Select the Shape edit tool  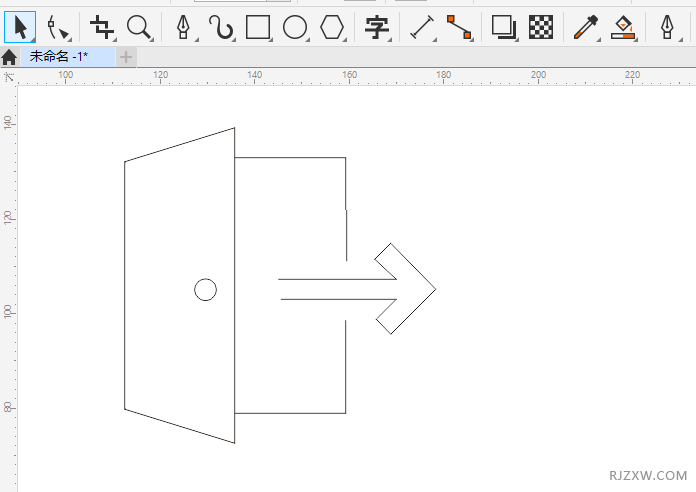coord(58,27)
